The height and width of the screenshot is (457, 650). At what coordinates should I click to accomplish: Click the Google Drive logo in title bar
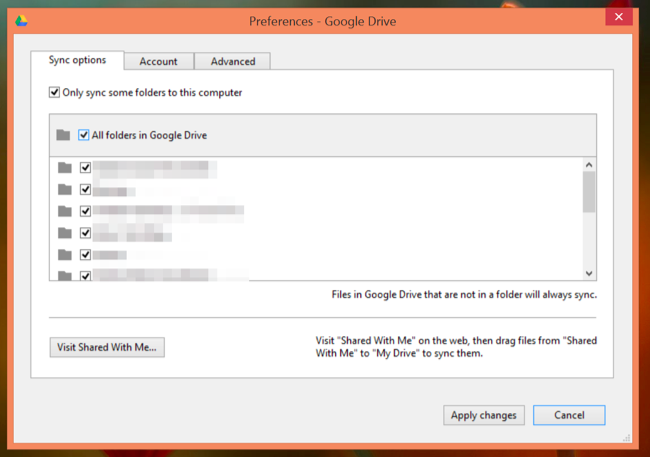[x=21, y=19]
